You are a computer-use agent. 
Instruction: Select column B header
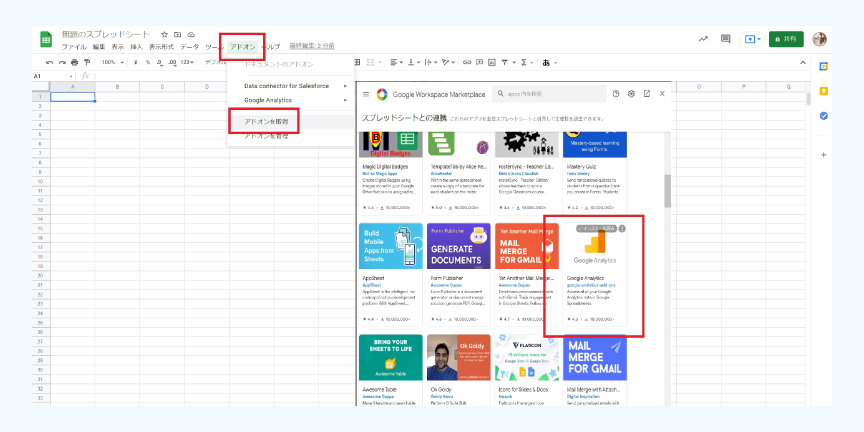(117, 87)
